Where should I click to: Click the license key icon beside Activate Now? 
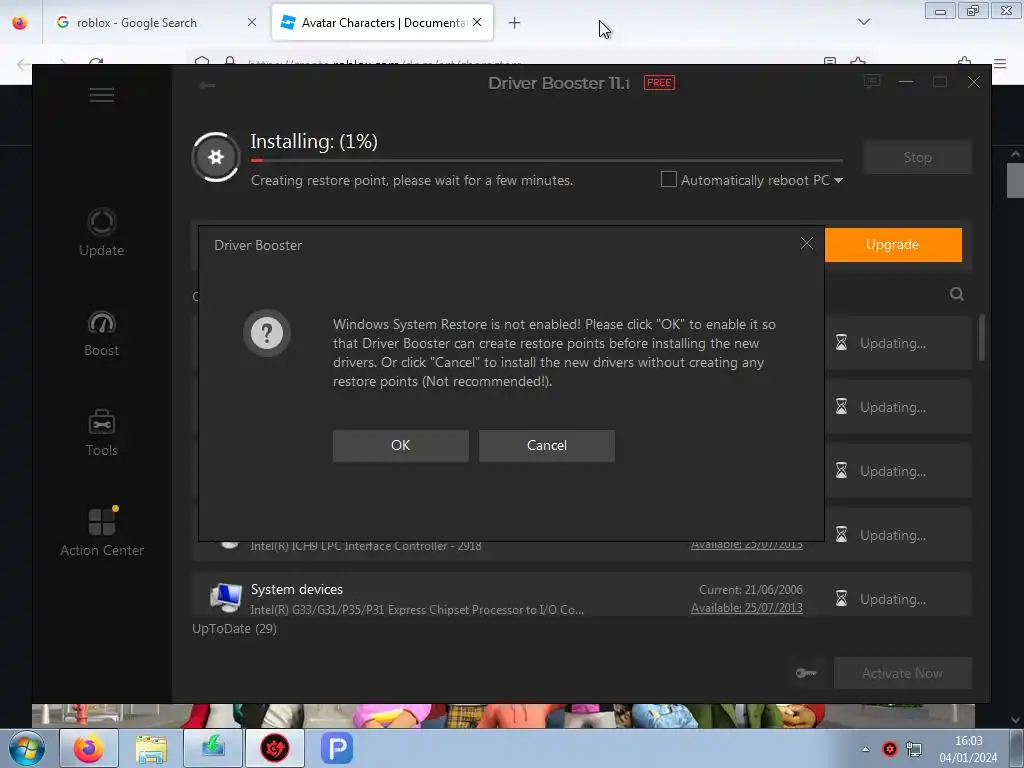click(806, 673)
